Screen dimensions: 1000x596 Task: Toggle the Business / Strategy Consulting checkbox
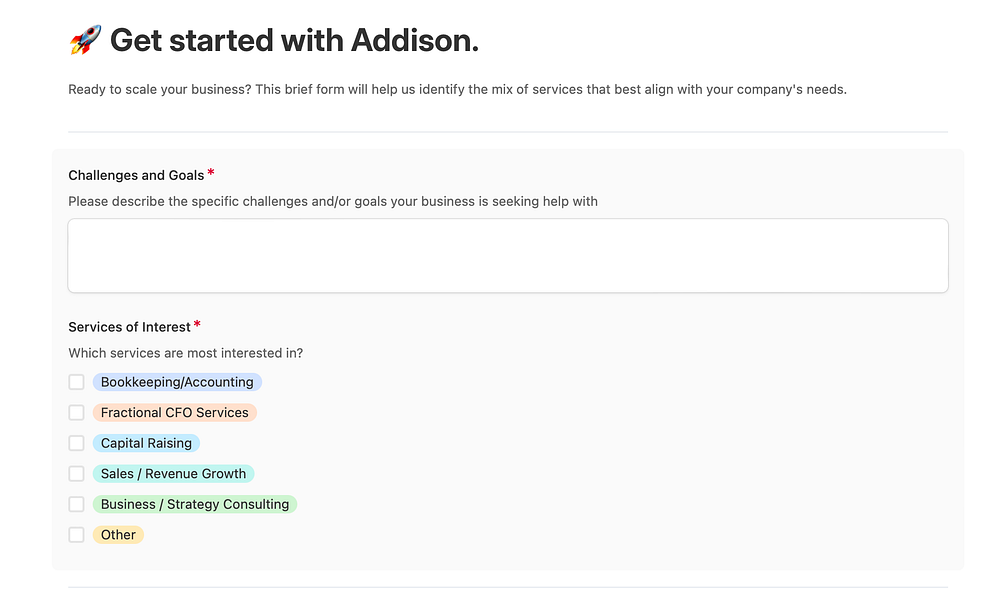click(76, 504)
